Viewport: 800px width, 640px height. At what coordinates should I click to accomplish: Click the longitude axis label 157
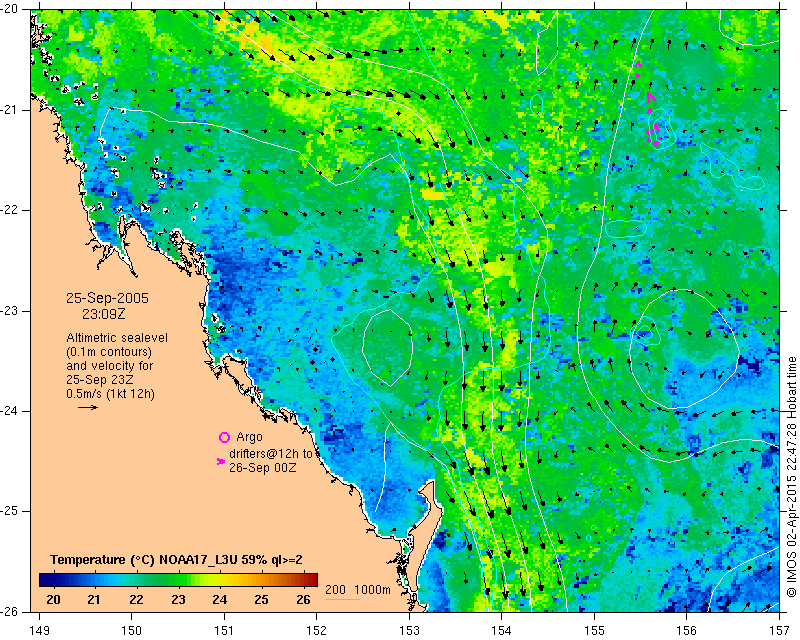click(x=780, y=631)
